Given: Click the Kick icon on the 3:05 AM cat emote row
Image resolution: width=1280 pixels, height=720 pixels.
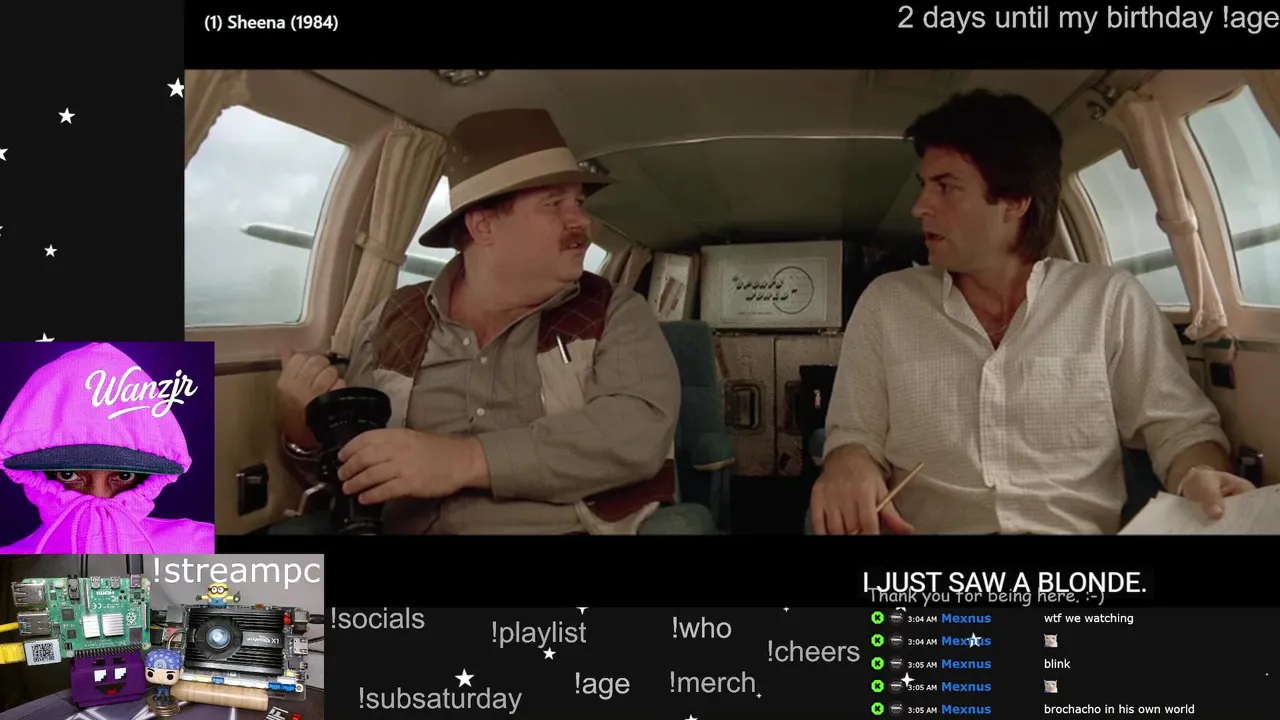Looking at the screenshot, I should (x=877, y=686).
